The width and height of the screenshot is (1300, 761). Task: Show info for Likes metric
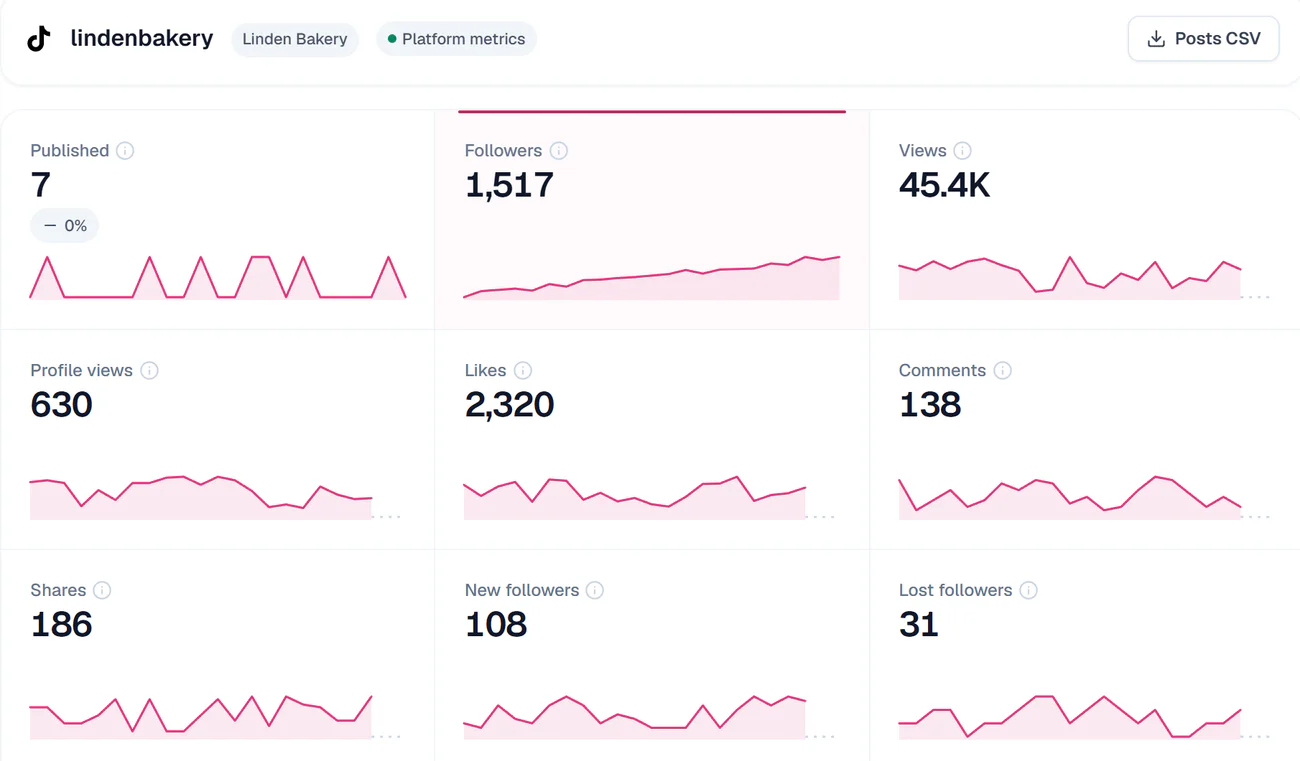pos(523,371)
